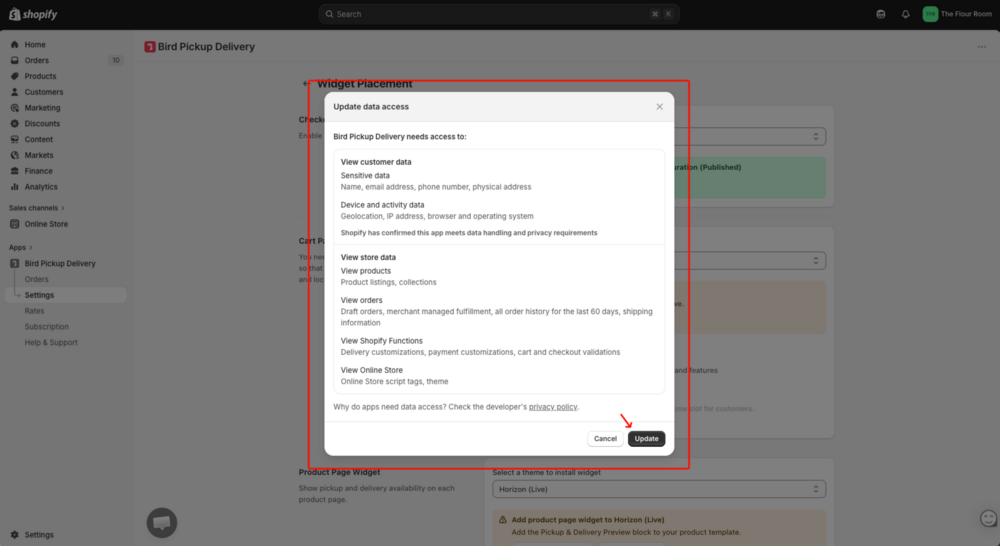The height and width of the screenshot is (546, 1000).
Task: Click The Flour Room avatar
Action: pos(930,14)
